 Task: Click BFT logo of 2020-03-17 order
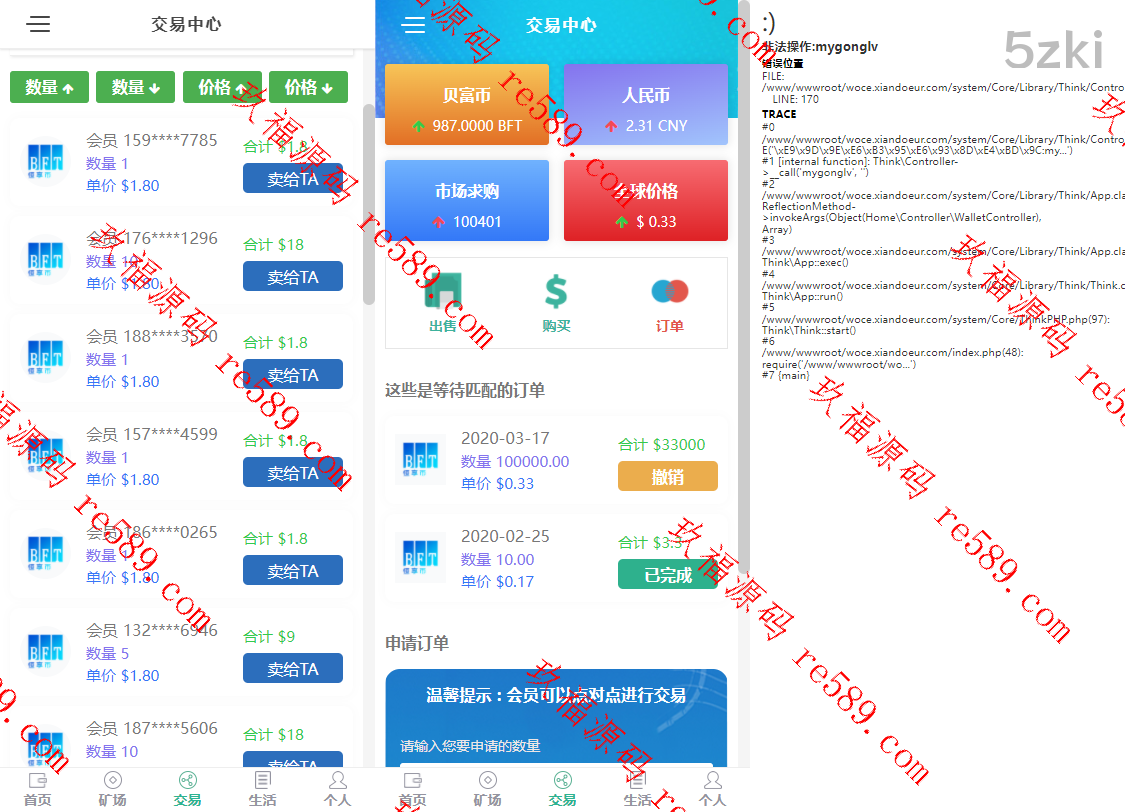click(x=420, y=459)
